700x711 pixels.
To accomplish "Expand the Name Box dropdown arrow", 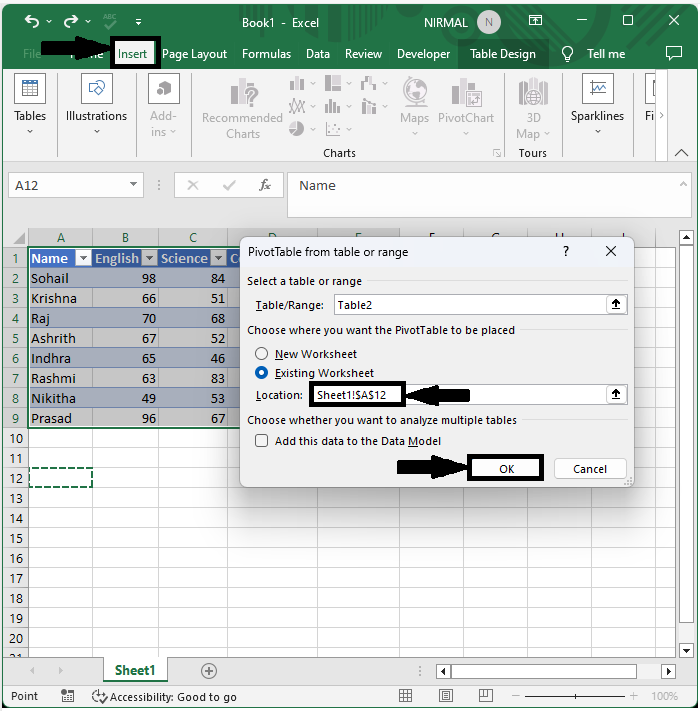I will pos(133,184).
